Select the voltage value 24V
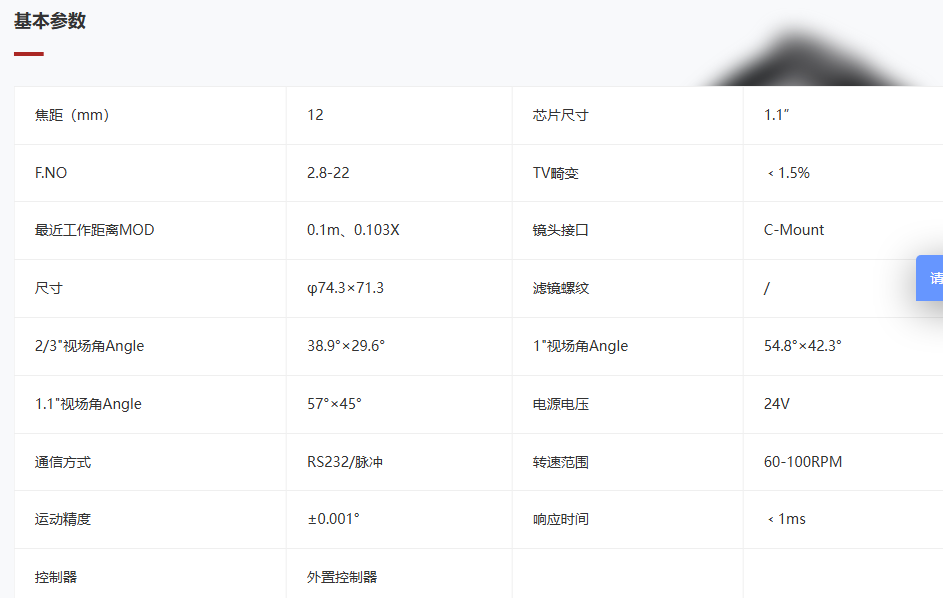 776,404
